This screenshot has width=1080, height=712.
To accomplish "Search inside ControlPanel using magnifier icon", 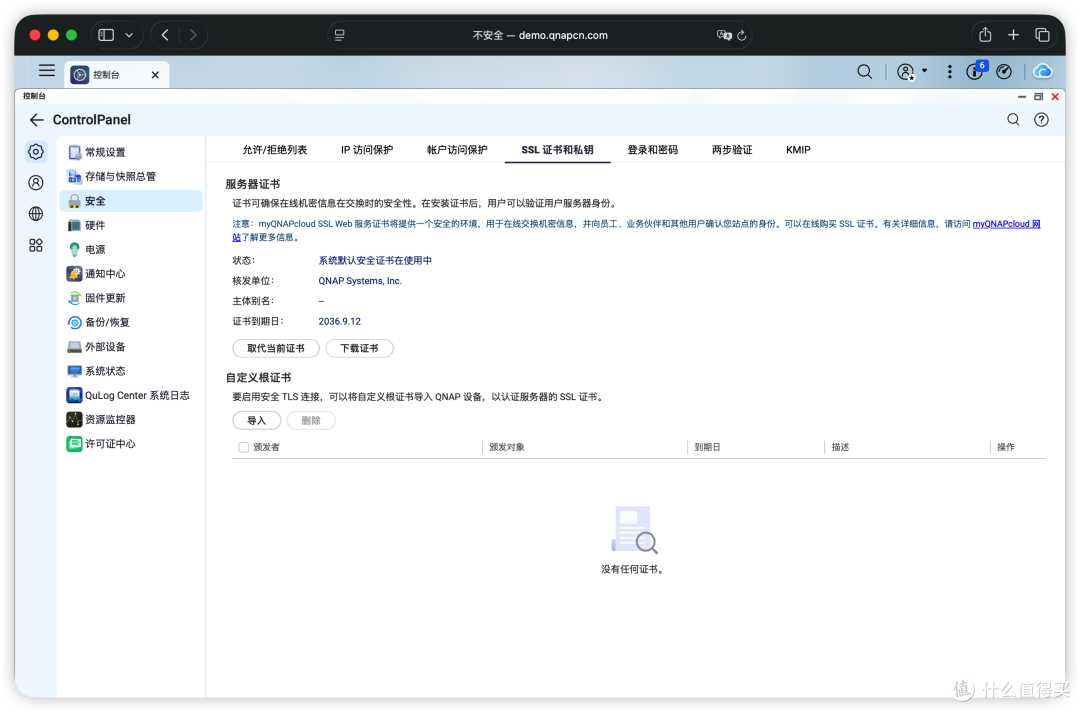I will pyautogui.click(x=1013, y=120).
